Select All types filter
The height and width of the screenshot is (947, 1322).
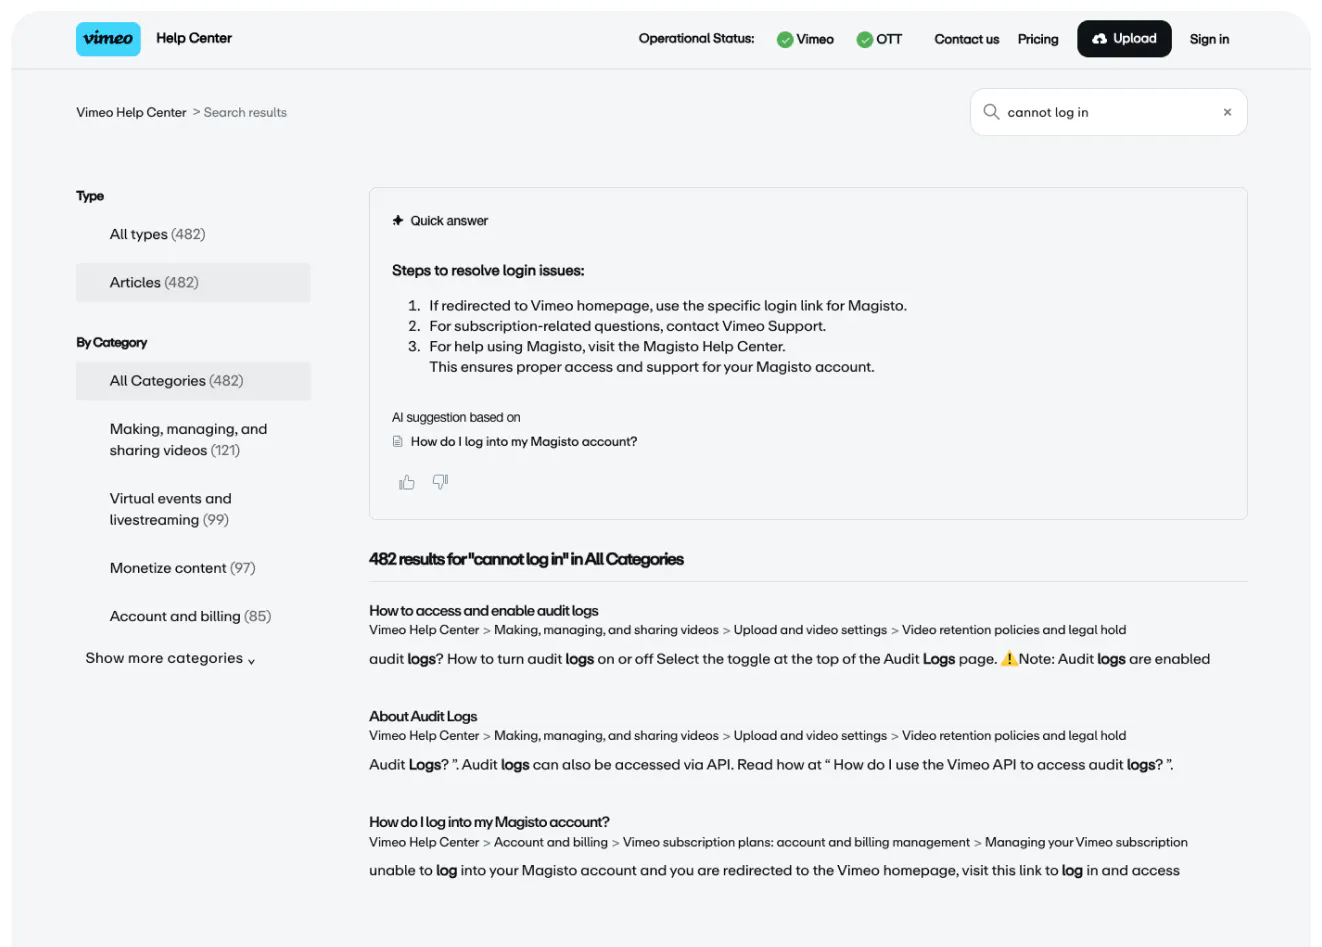point(157,234)
